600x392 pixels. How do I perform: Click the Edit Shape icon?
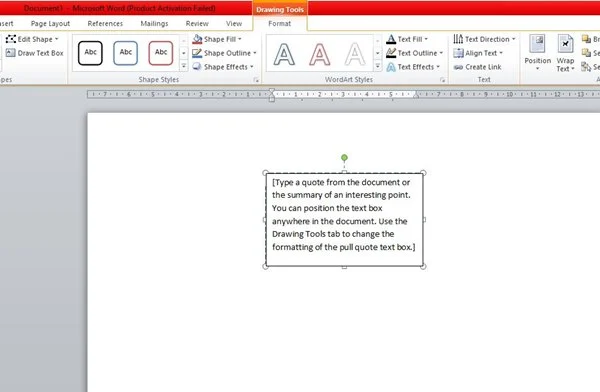point(11,39)
